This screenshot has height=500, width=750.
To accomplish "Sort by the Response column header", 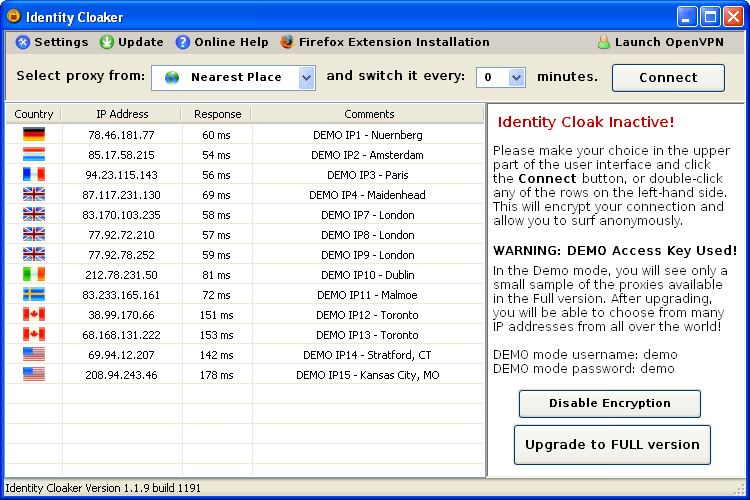I will click(x=217, y=114).
